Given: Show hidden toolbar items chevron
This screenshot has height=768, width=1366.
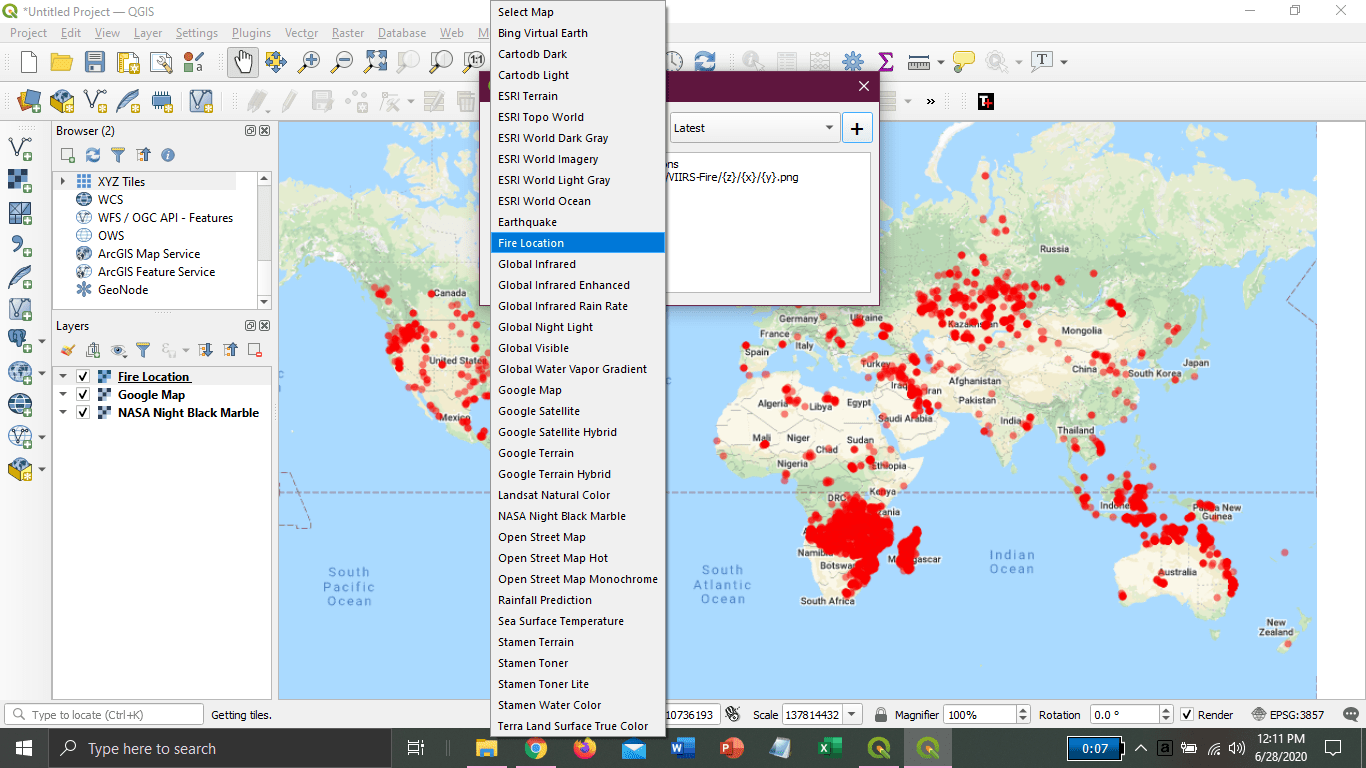Looking at the screenshot, I should pyautogui.click(x=931, y=101).
